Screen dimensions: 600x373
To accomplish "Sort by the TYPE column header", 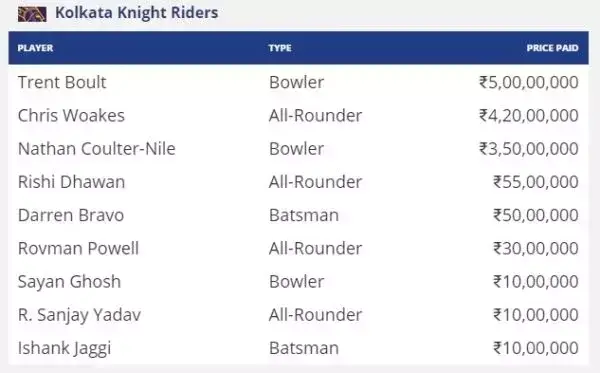I will [x=280, y=48].
